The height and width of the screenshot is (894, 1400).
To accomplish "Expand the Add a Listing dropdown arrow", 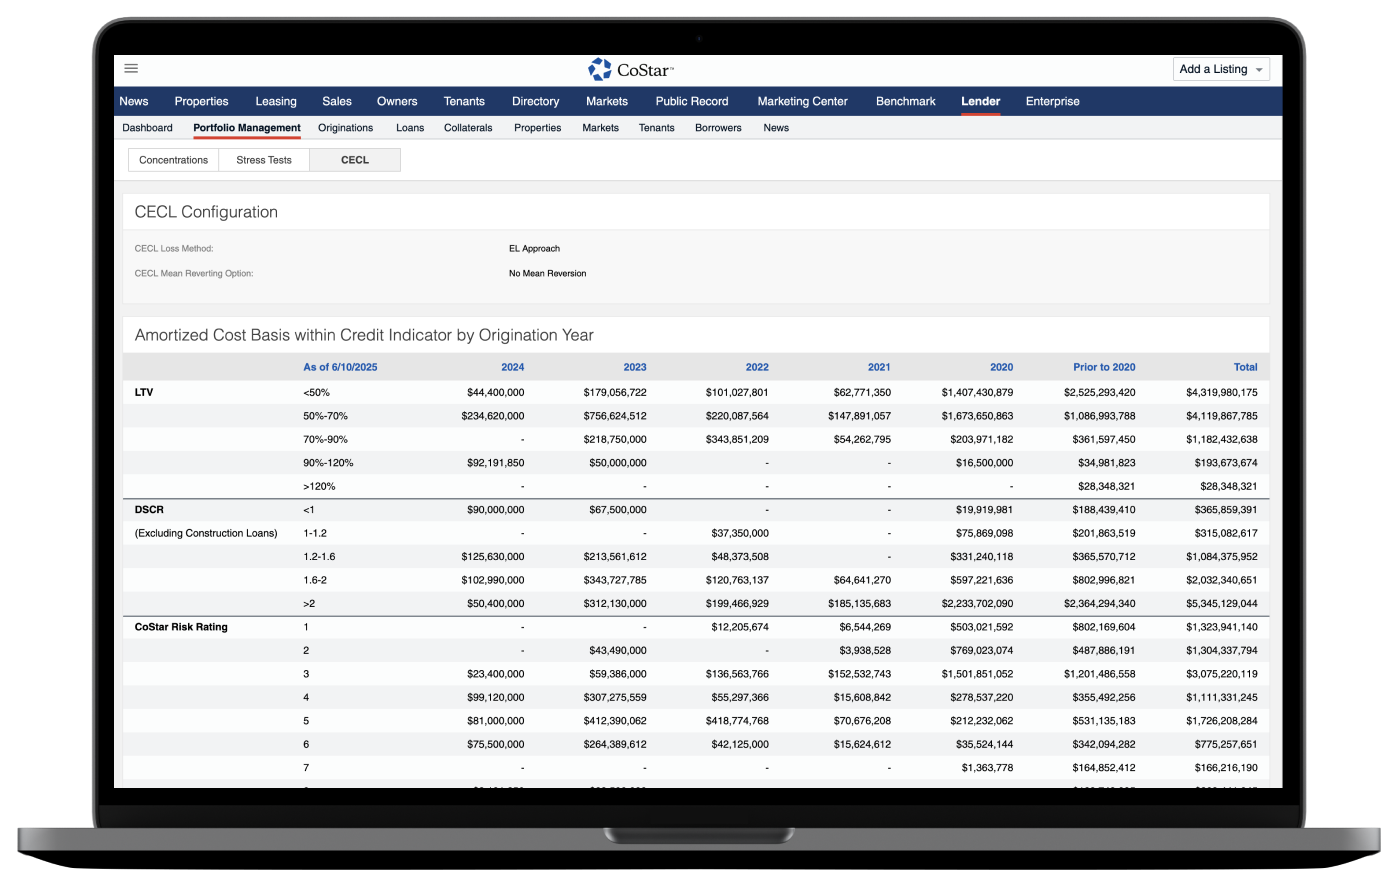I will pos(1259,70).
